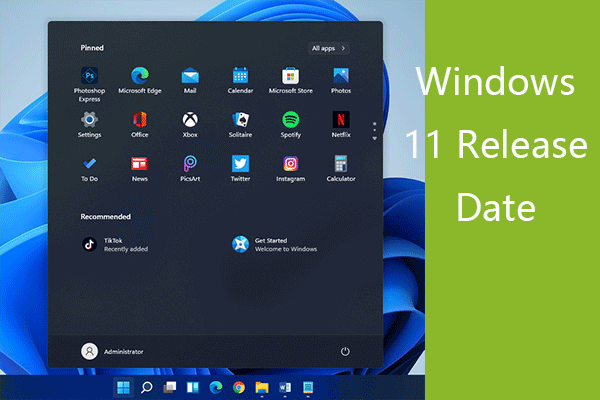Open Get Started welcome to Windows

(274, 244)
